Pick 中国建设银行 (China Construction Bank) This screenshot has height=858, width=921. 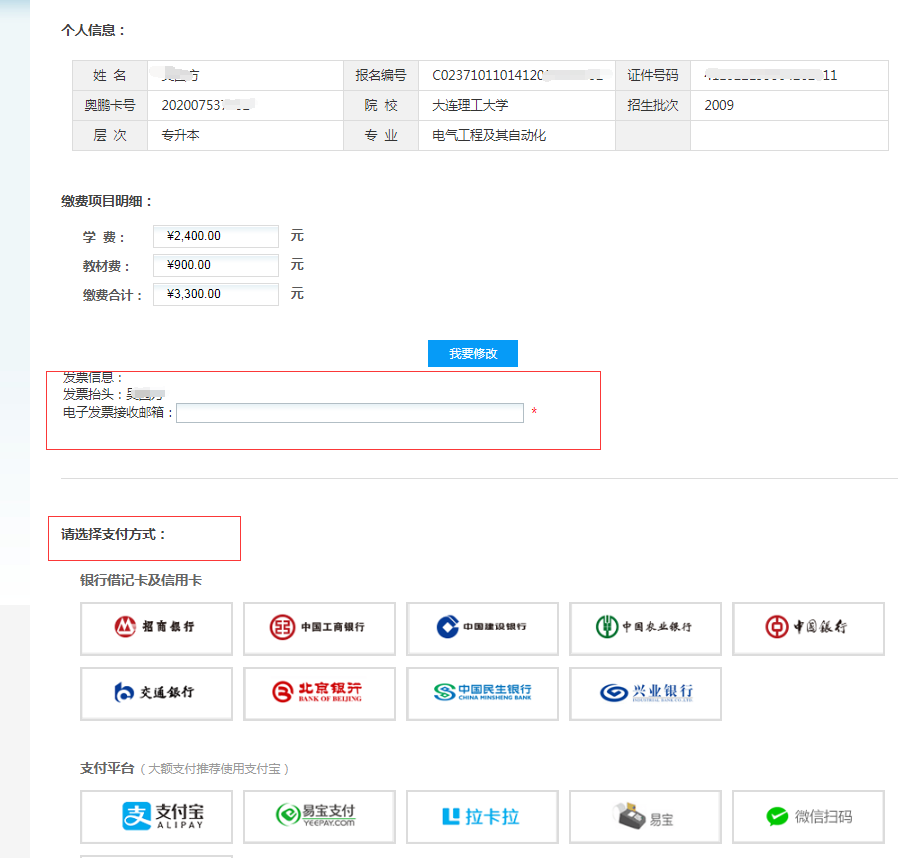[x=482, y=628]
